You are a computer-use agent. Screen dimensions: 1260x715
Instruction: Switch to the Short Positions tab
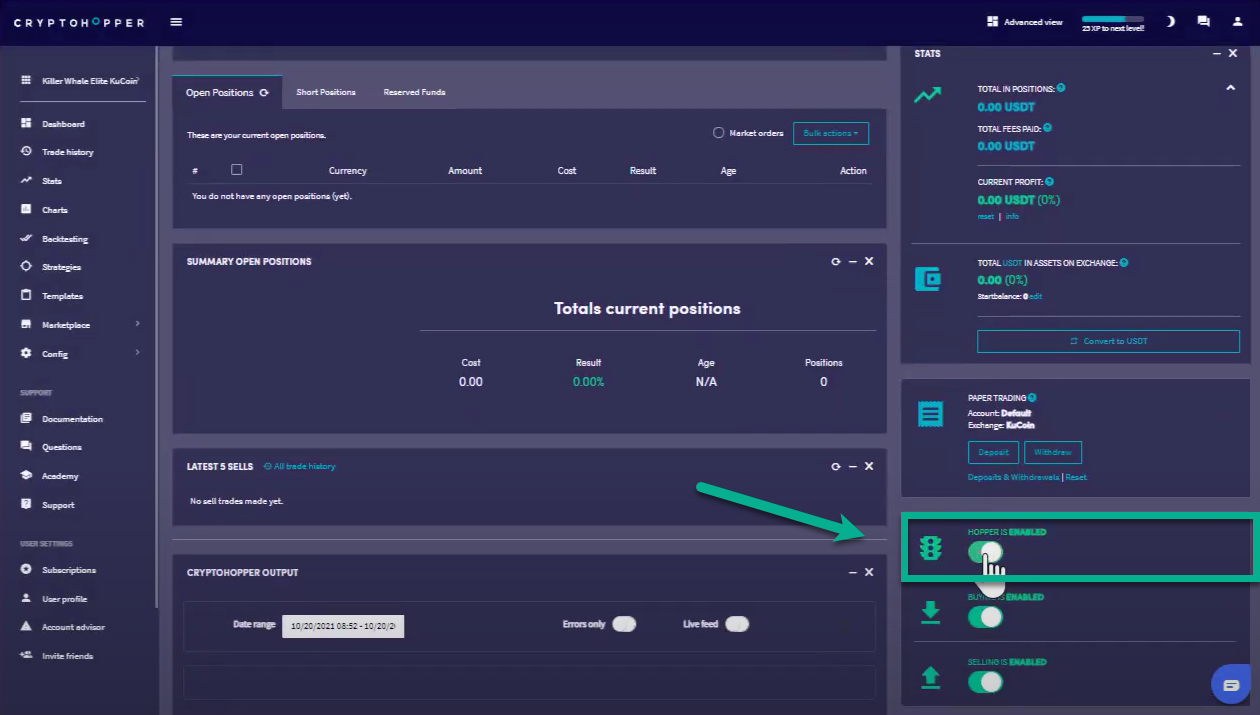[x=325, y=92]
